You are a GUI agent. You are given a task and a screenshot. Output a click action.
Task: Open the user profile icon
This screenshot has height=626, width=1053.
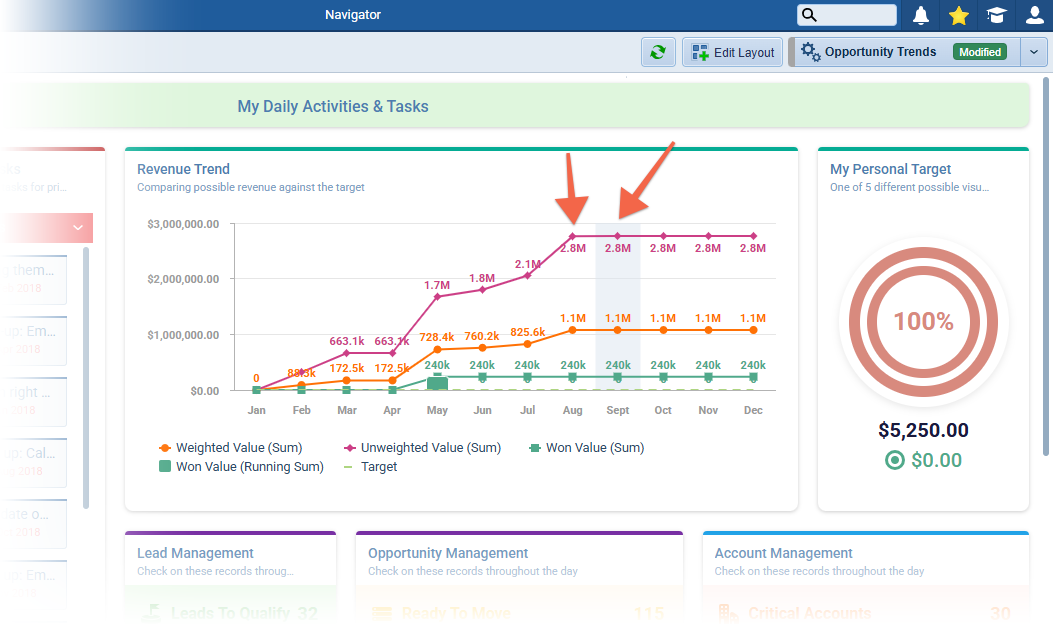1032,15
